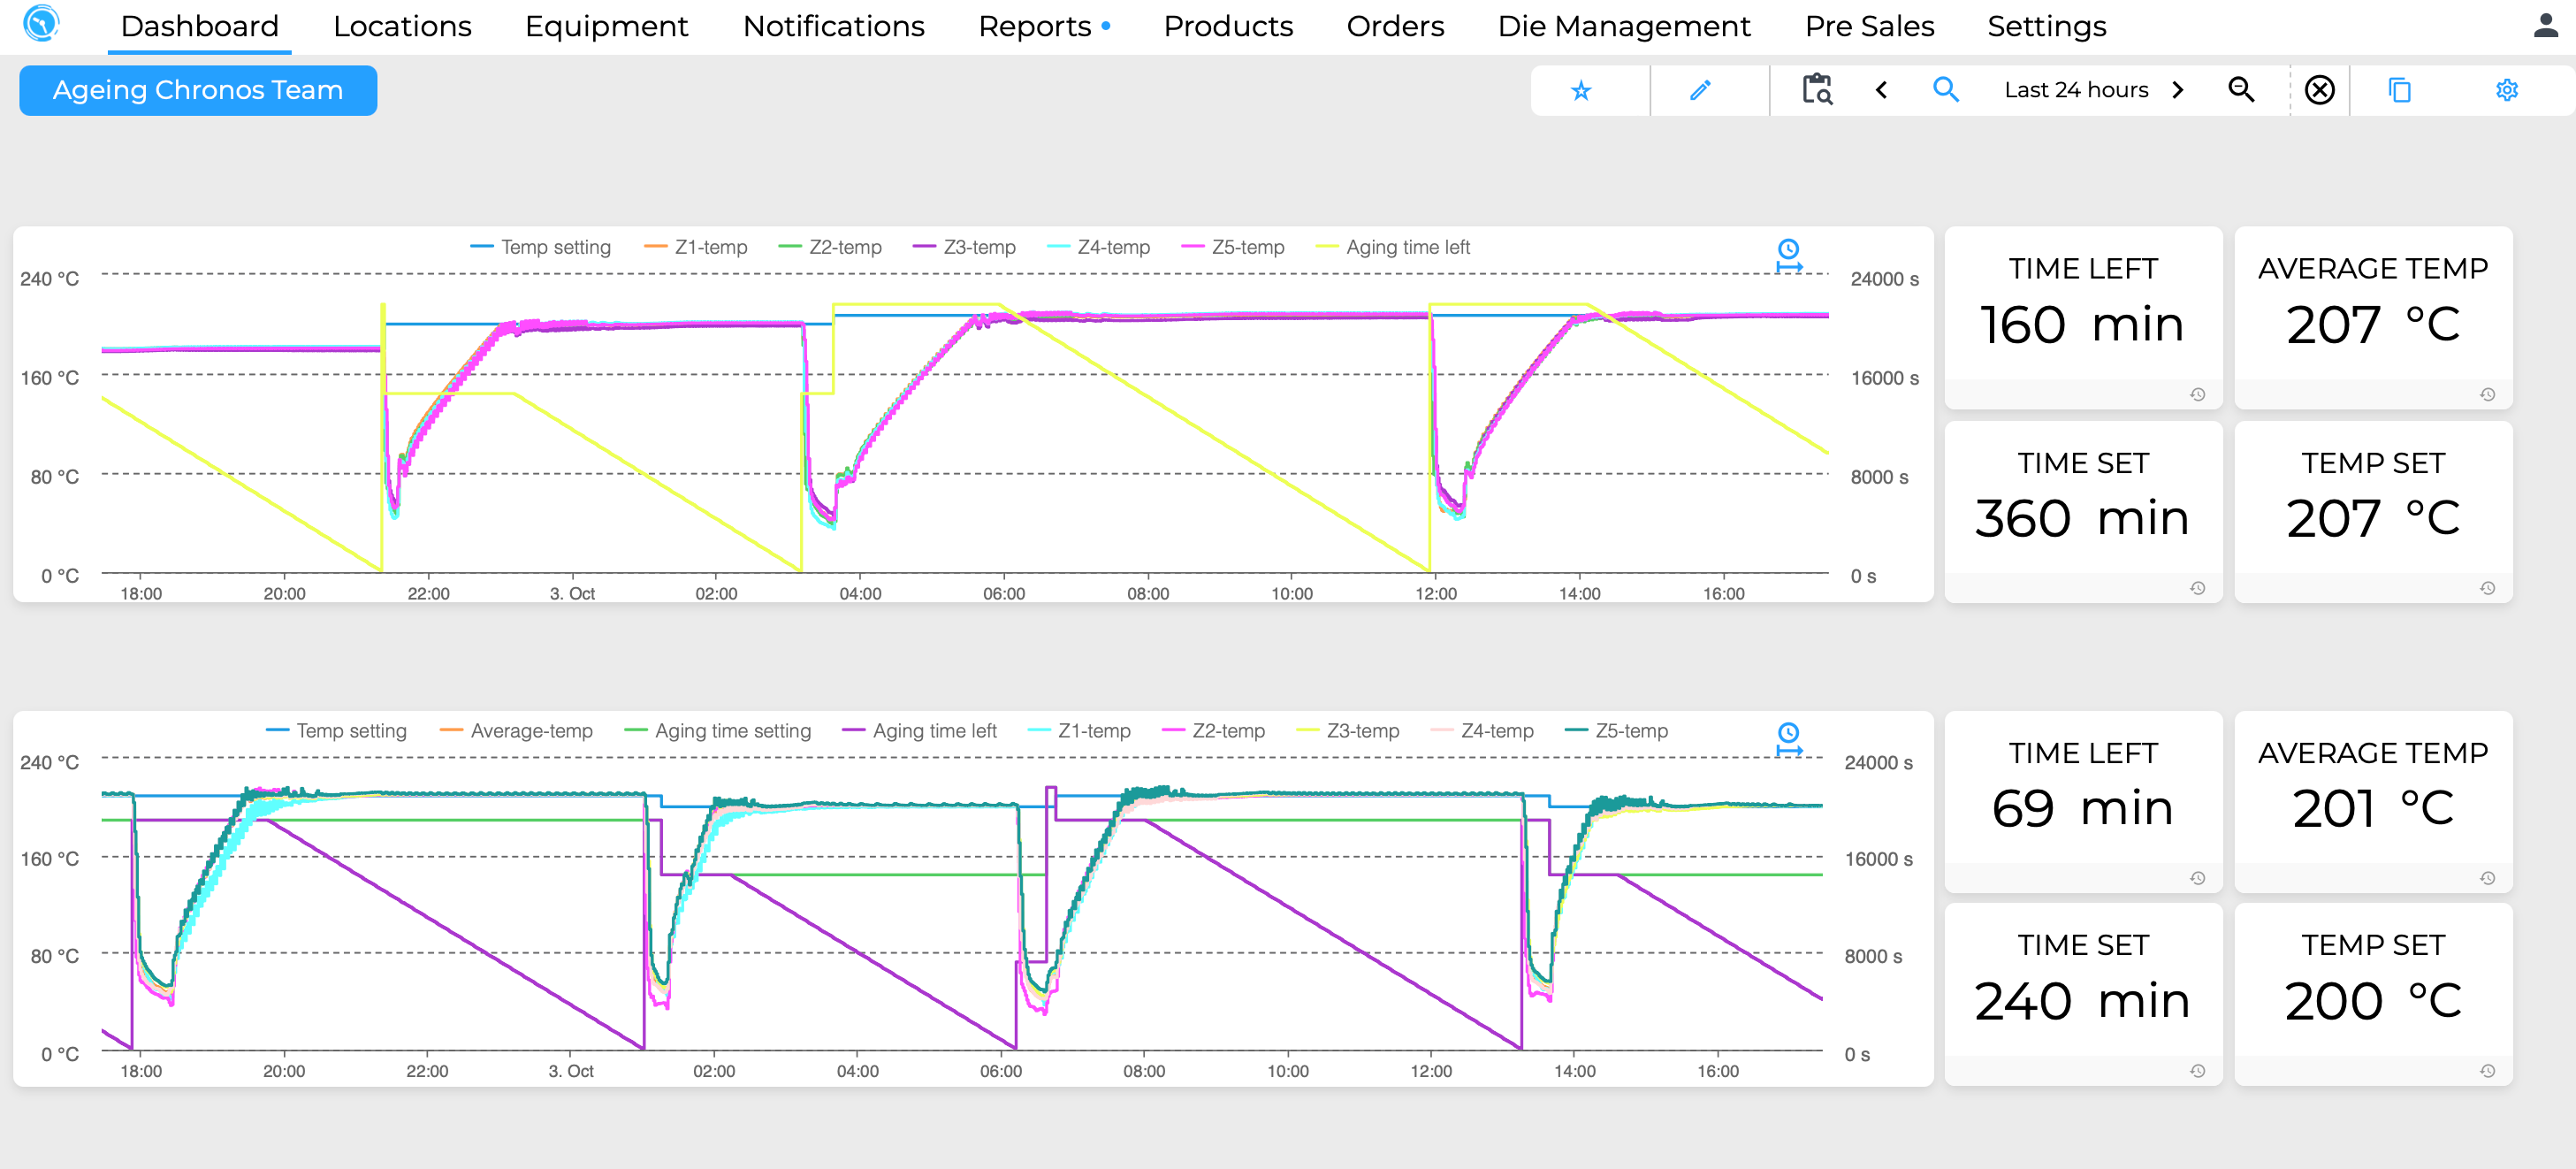Open the Products tab

1228,26
